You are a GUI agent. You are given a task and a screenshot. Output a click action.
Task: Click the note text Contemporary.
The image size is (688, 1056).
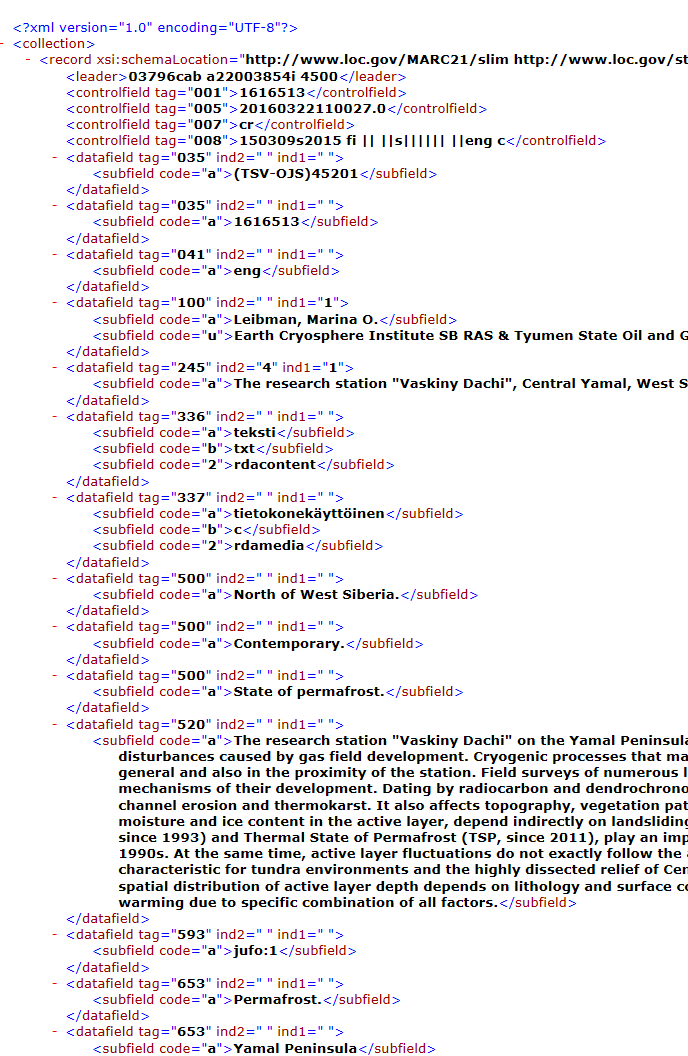[289, 644]
